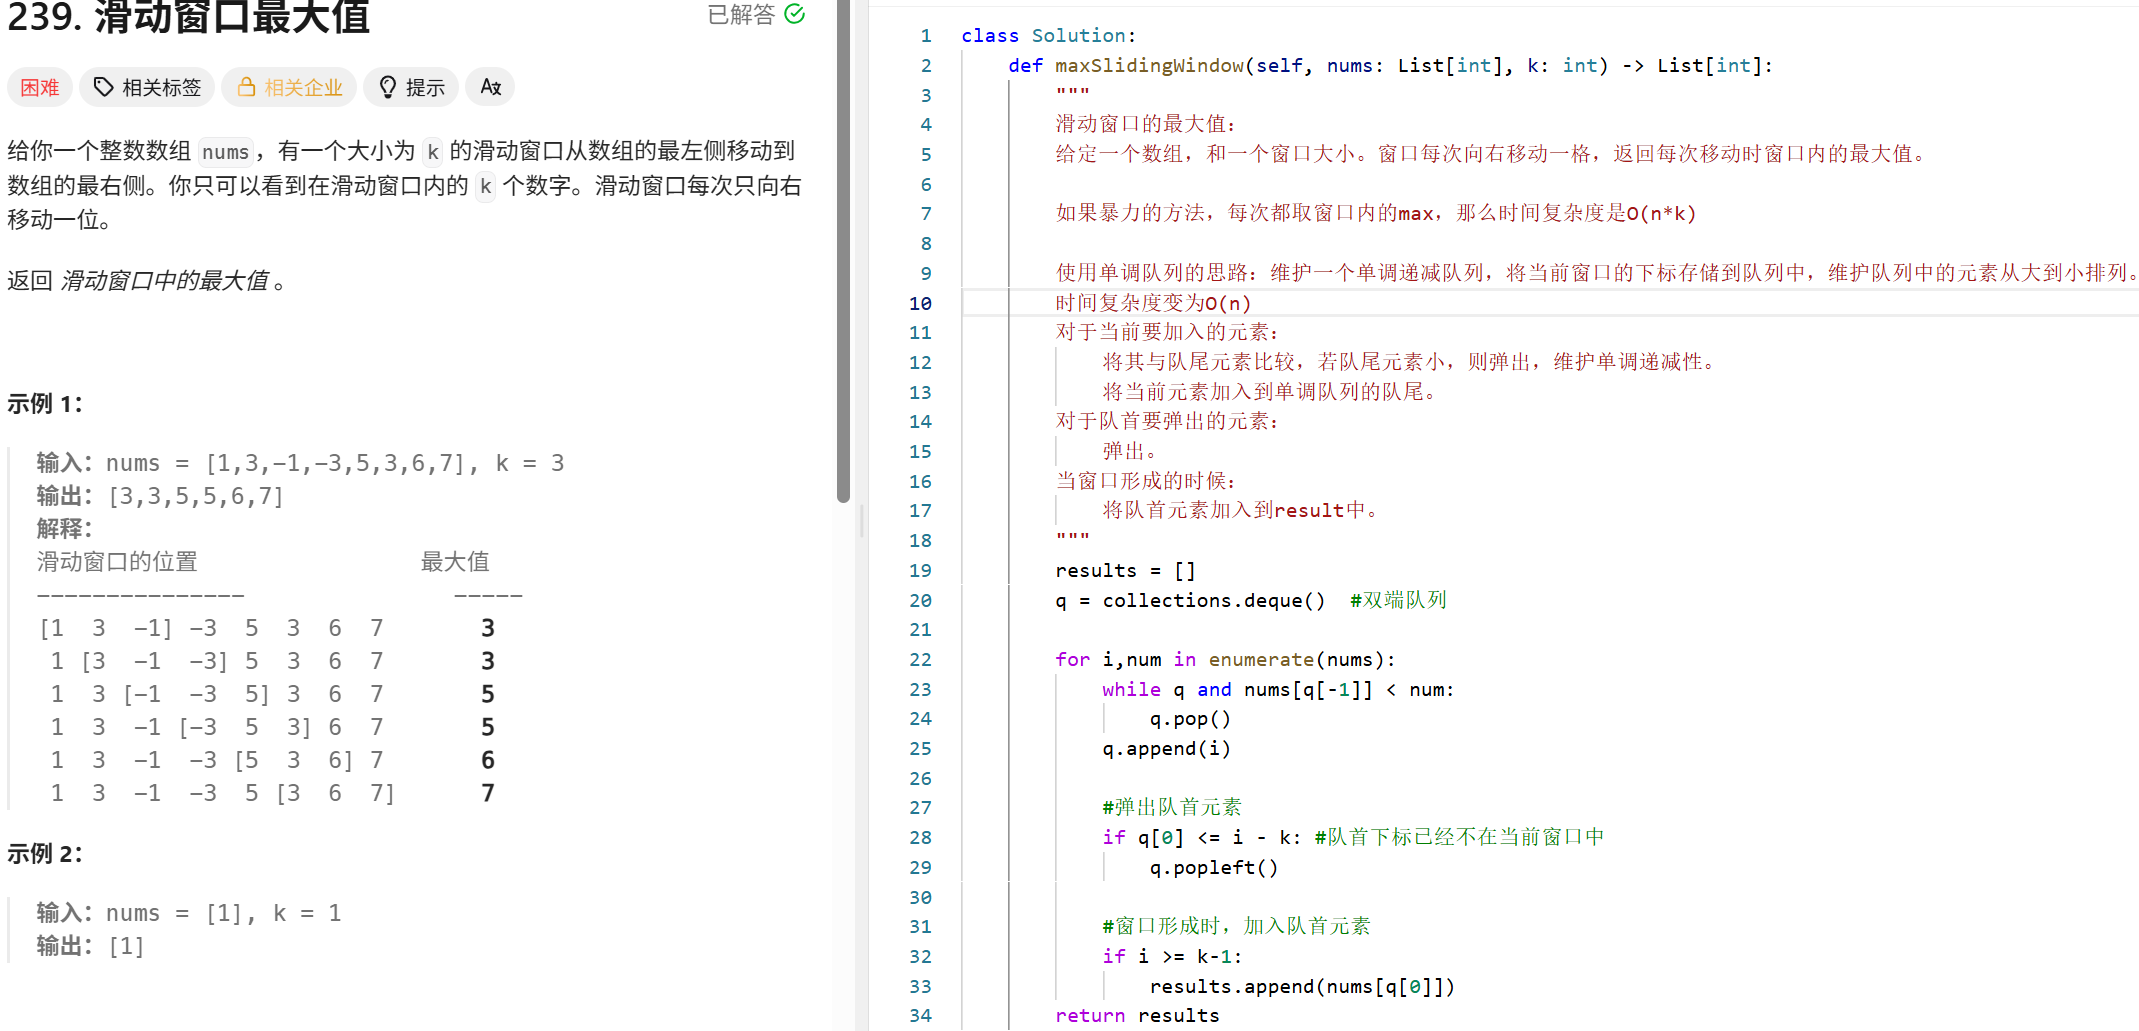Screen dimensions: 2139x1031
Task: Click the 将队首元素加入到result中 docstring line
Action: point(1241,510)
